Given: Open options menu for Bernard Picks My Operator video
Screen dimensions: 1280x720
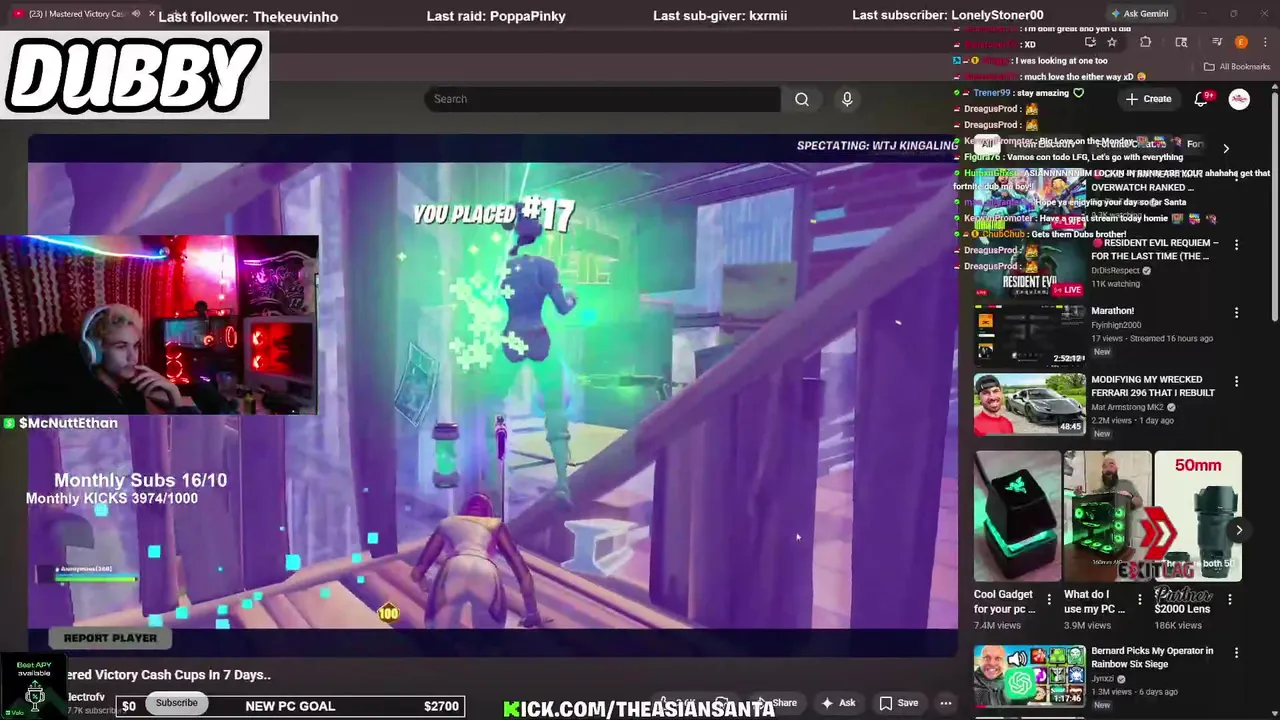Looking at the screenshot, I should tap(1237, 653).
